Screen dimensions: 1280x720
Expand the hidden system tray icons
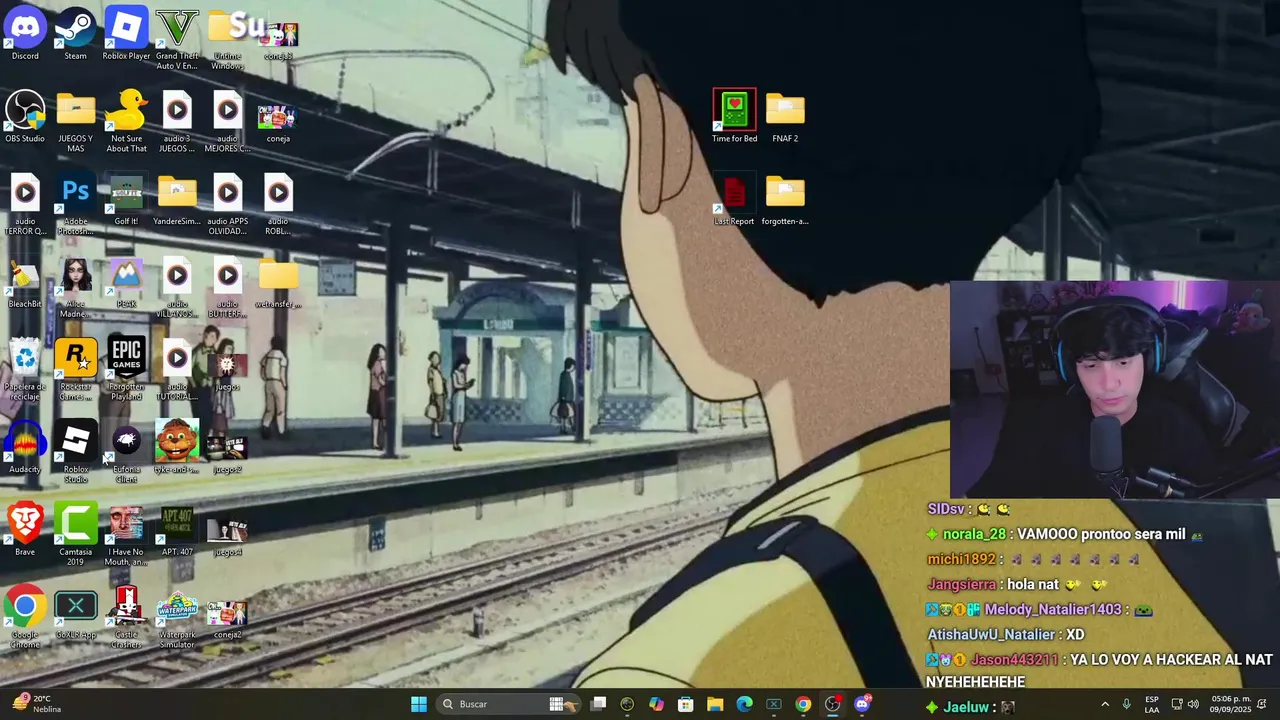[x=1105, y=704]
